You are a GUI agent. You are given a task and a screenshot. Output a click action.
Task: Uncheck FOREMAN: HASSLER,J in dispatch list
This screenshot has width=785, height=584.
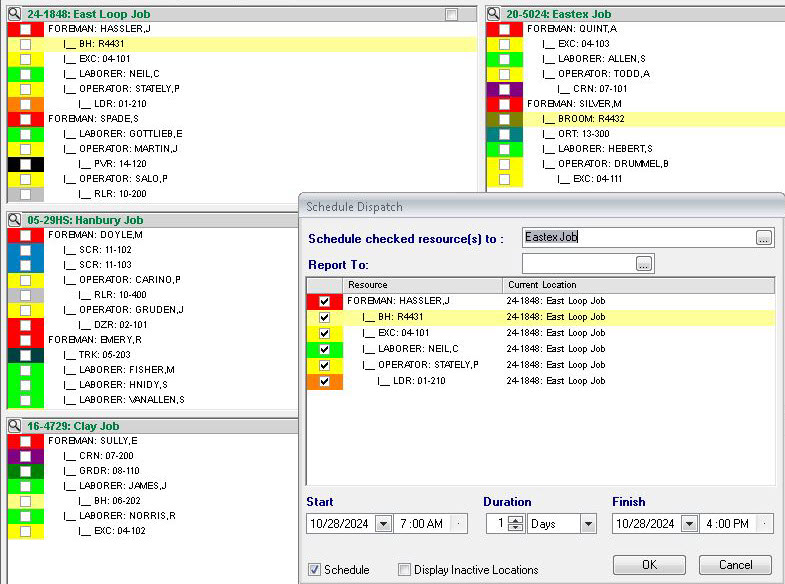point(324,301)
